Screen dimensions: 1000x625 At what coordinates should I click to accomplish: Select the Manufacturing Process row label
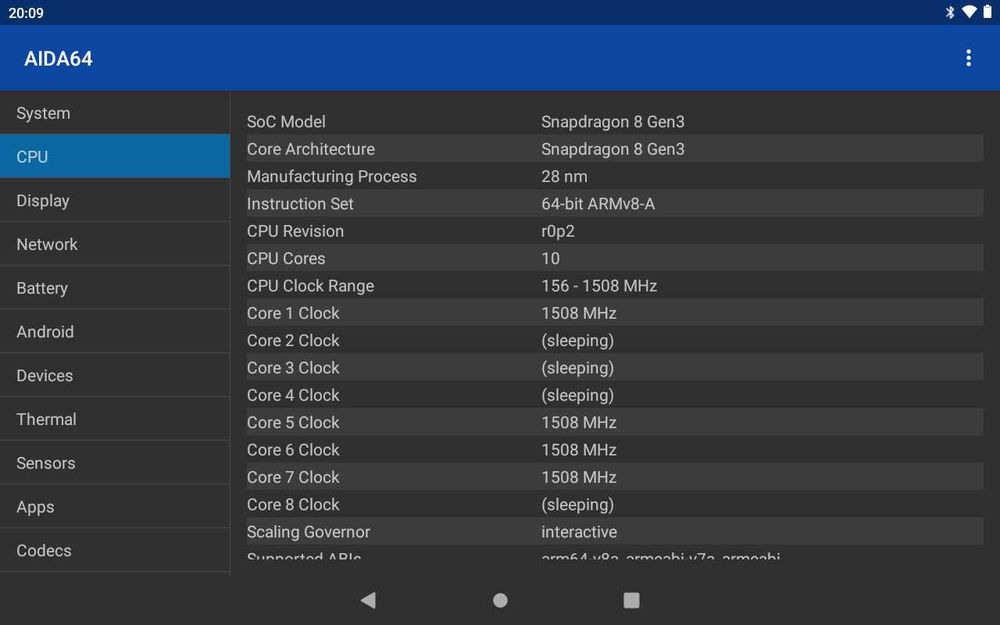pyautogui.click(x=332, y=177)
